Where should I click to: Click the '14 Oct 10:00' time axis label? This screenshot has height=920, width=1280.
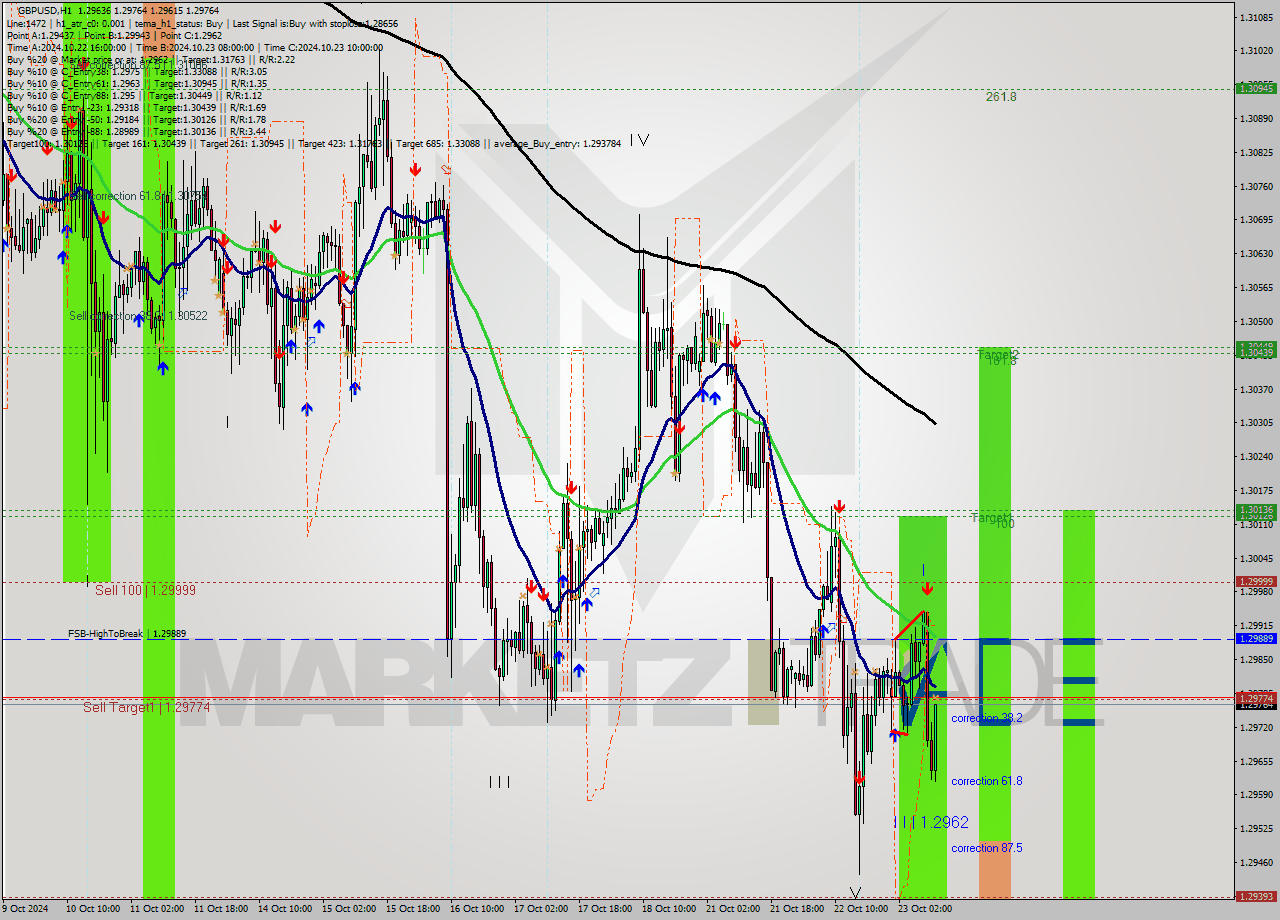[x=285, y=909]
